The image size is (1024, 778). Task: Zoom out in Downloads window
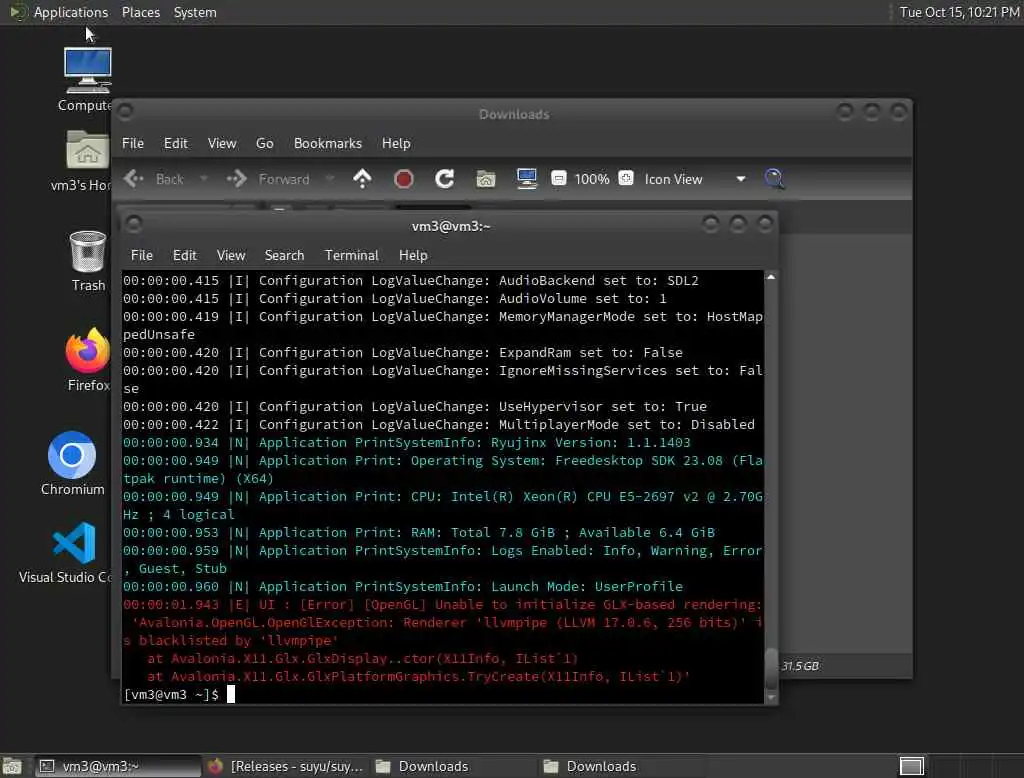click(x=559, y=178)
